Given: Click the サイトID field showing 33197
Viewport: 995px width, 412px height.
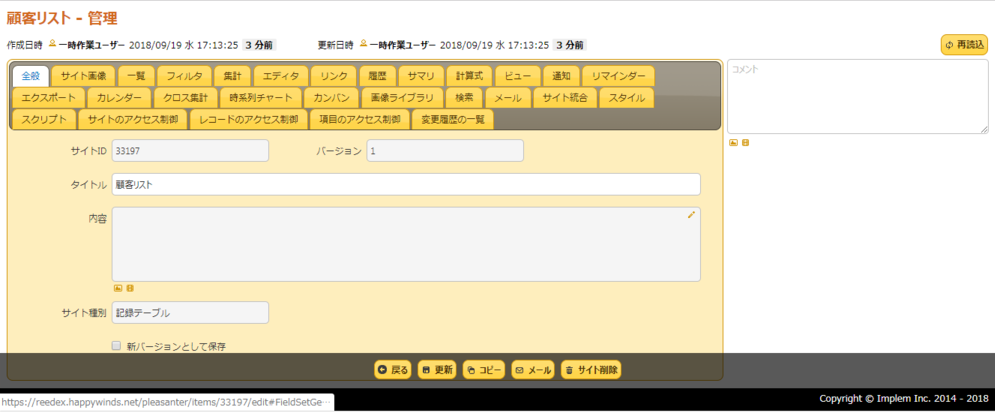Looking at the screenshot, I should tap(190, 151).
